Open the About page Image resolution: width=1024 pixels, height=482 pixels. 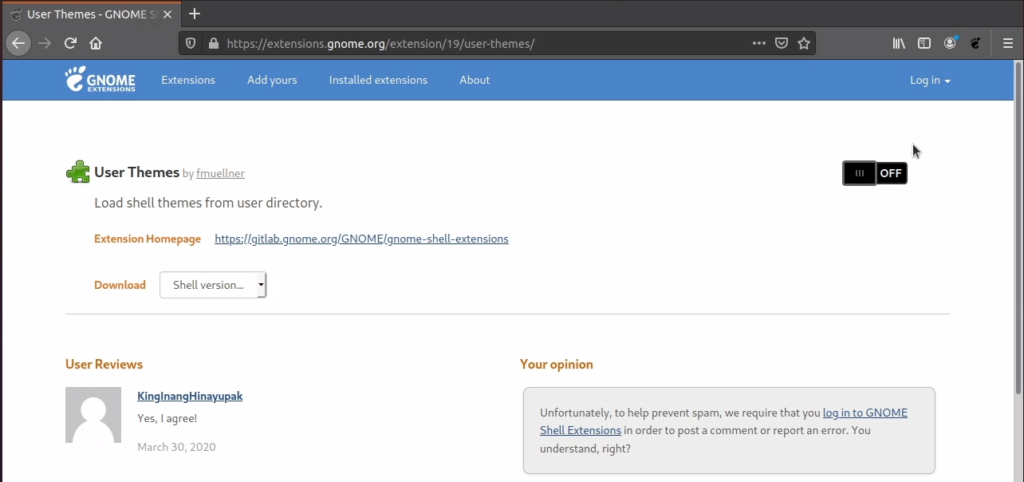[474, 80]
